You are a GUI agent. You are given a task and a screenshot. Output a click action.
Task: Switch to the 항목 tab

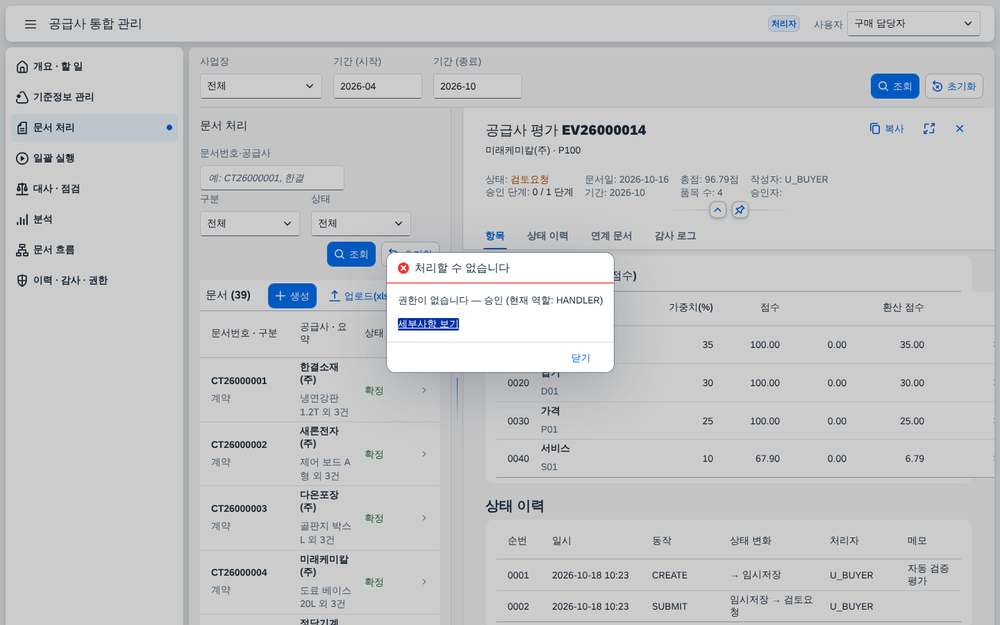point(495,236)
